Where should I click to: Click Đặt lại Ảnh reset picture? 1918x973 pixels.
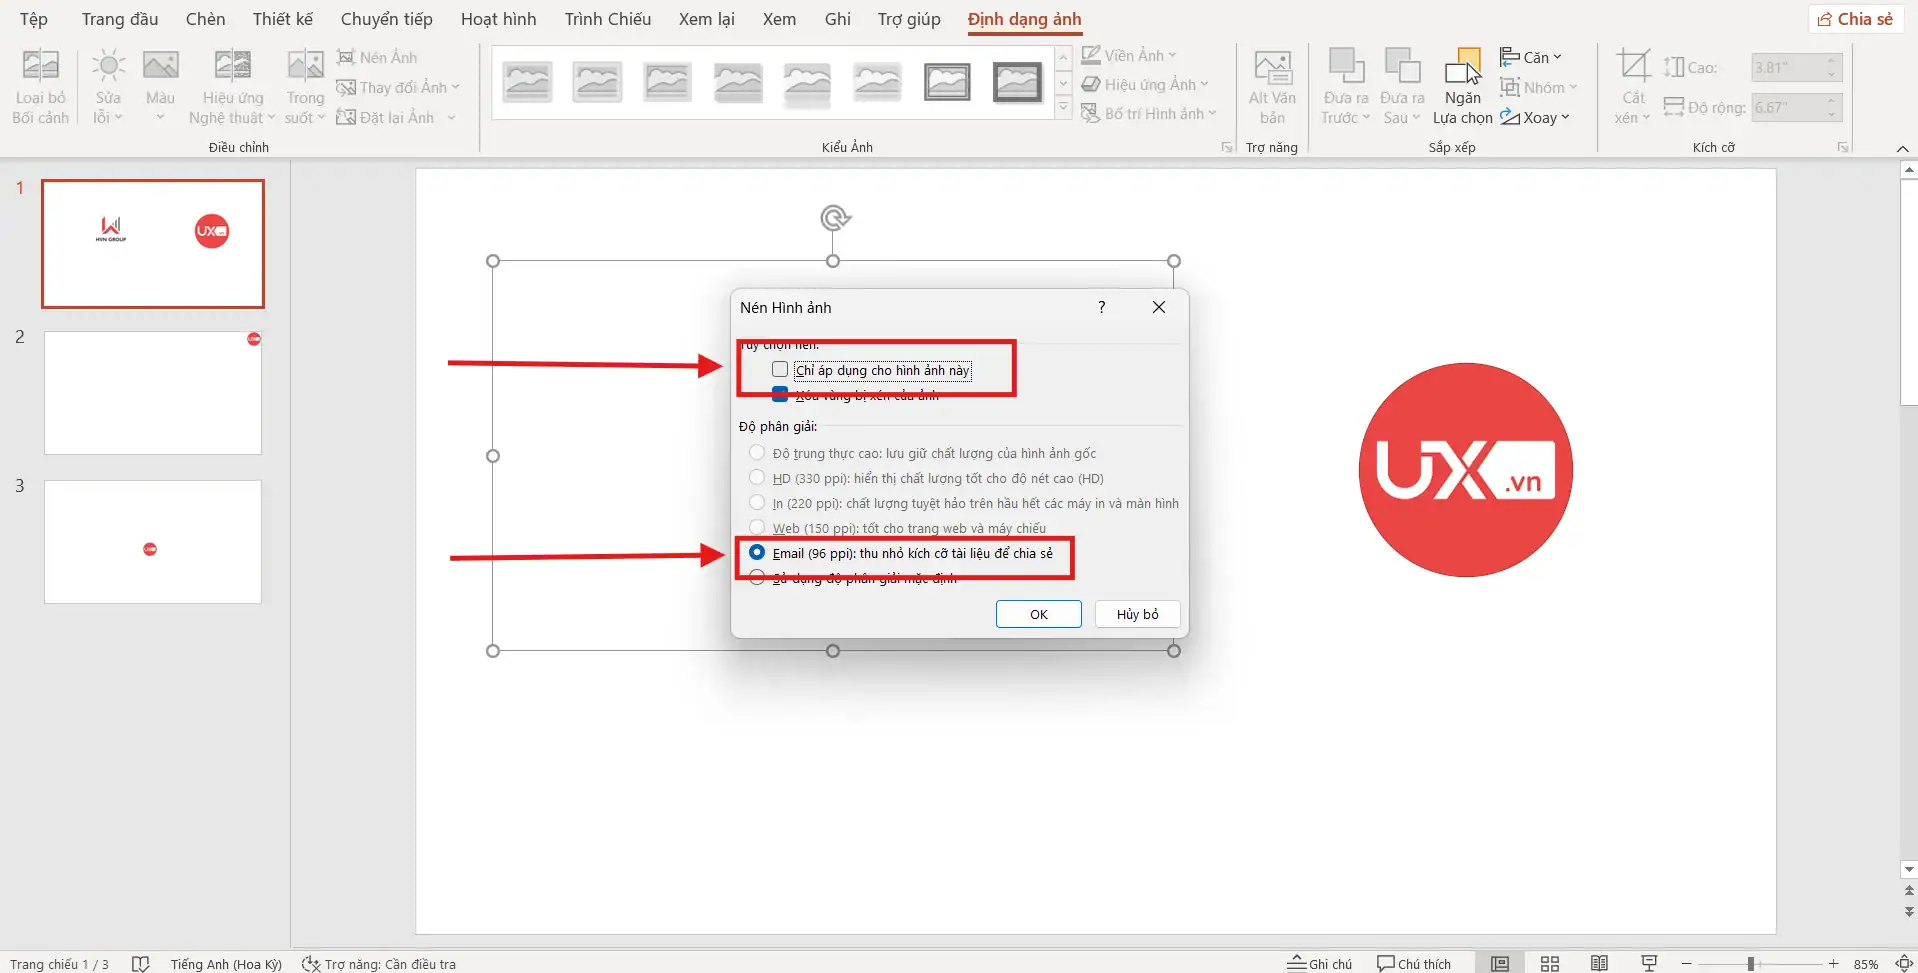[x=386, y=117]
